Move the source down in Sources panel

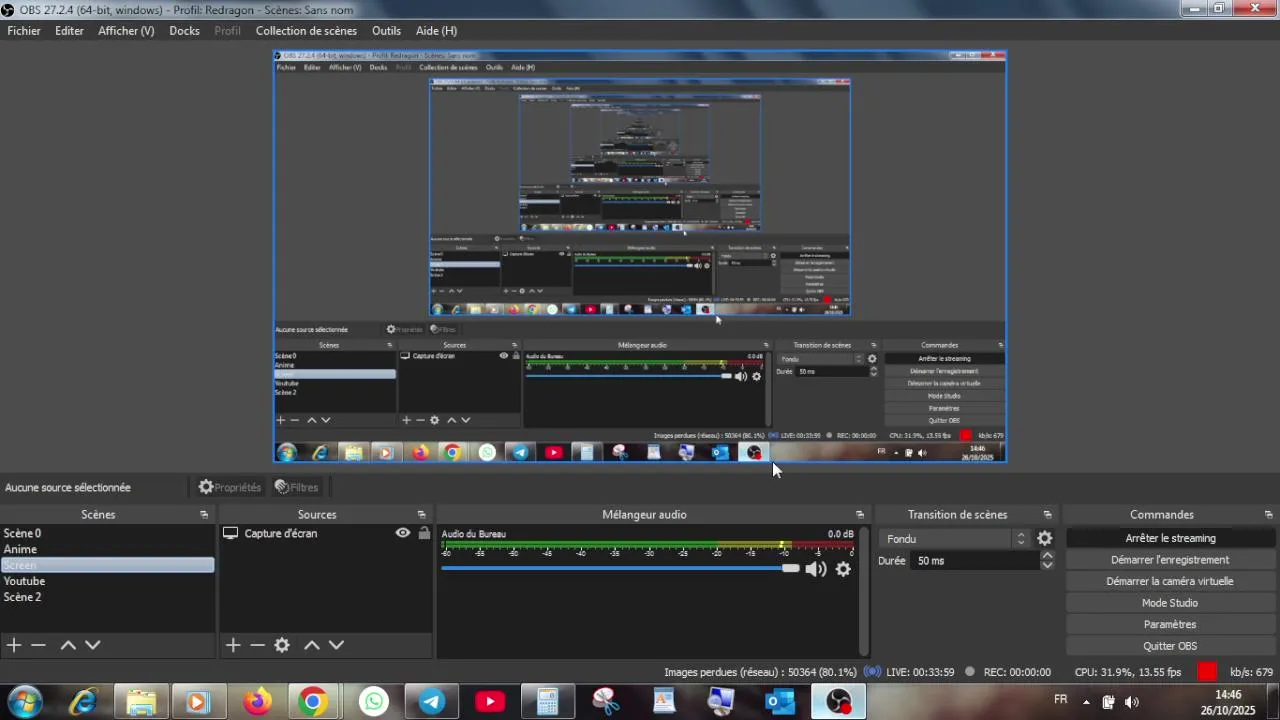pyautogui.click(x=336, y=645)
